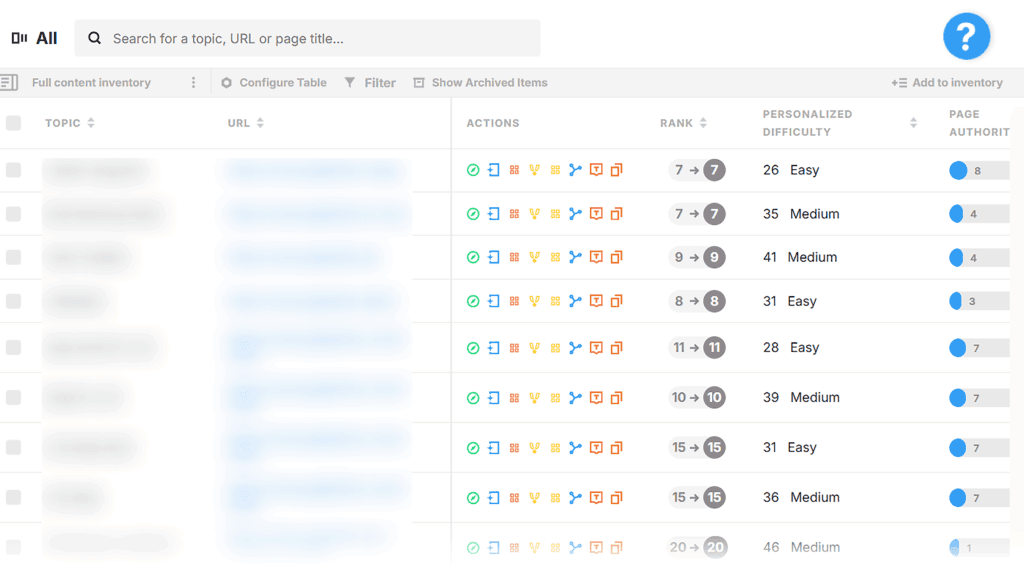Image resolution: width=1024 pixels, height=566 pixels.
Task: Check the box for the 36 Medium row
Action: point(13,497)
